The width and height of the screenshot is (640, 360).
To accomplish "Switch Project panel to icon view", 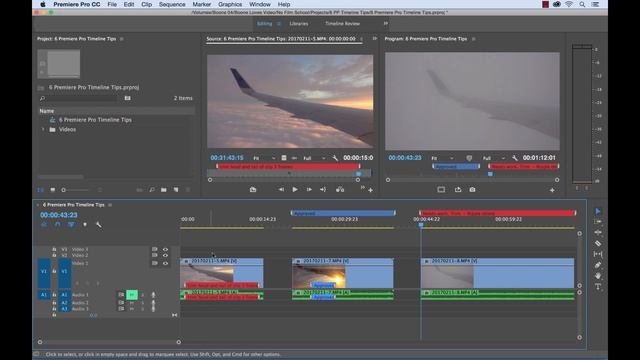I will [53, 190].
